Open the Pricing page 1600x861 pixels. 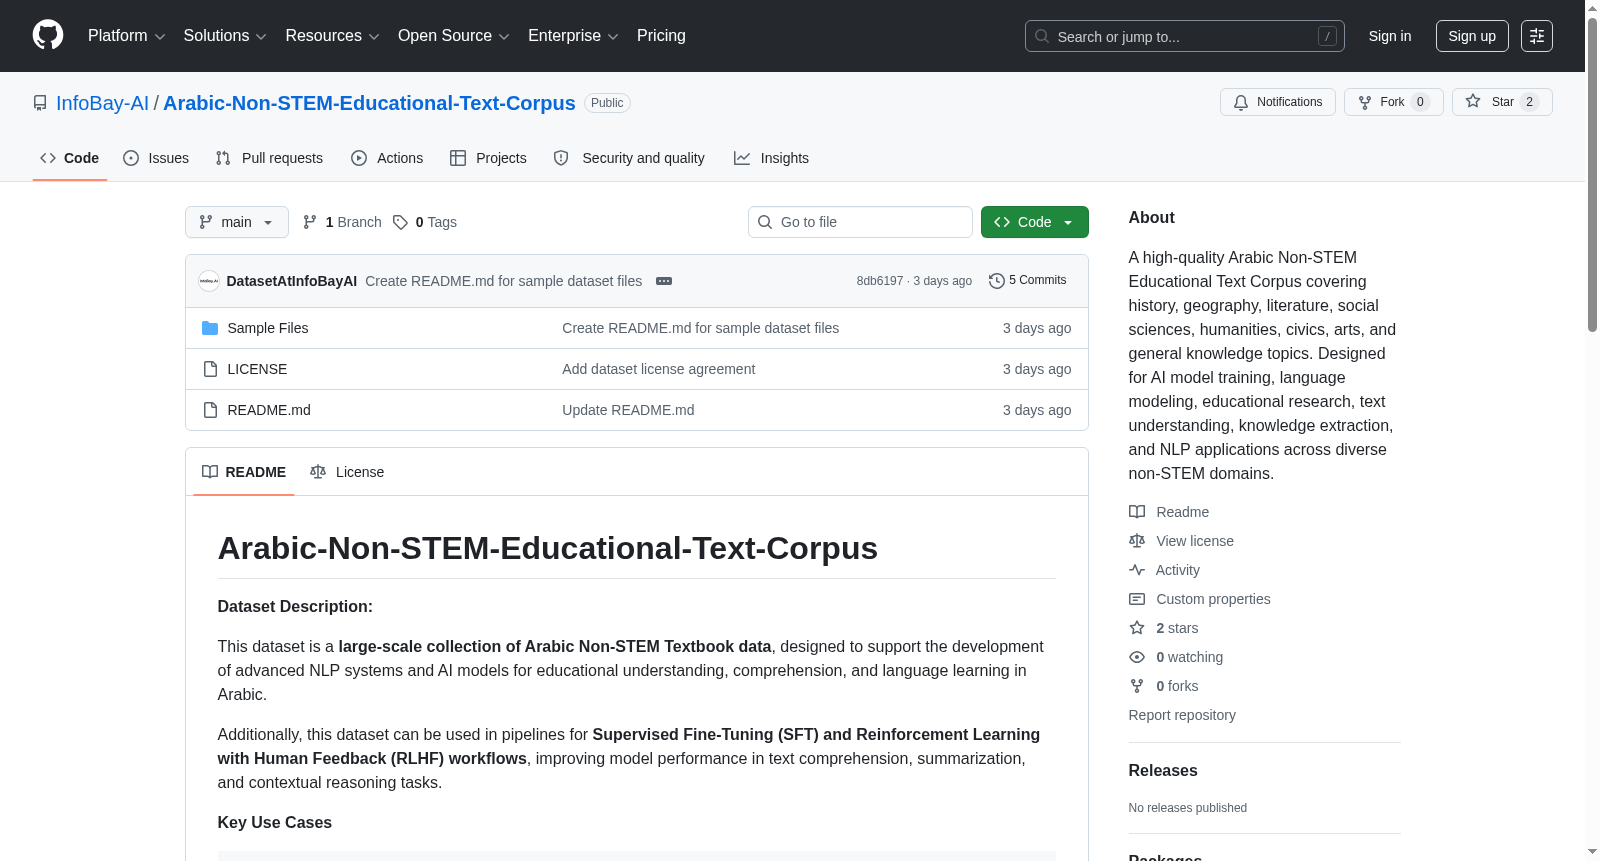pos(661,36)
